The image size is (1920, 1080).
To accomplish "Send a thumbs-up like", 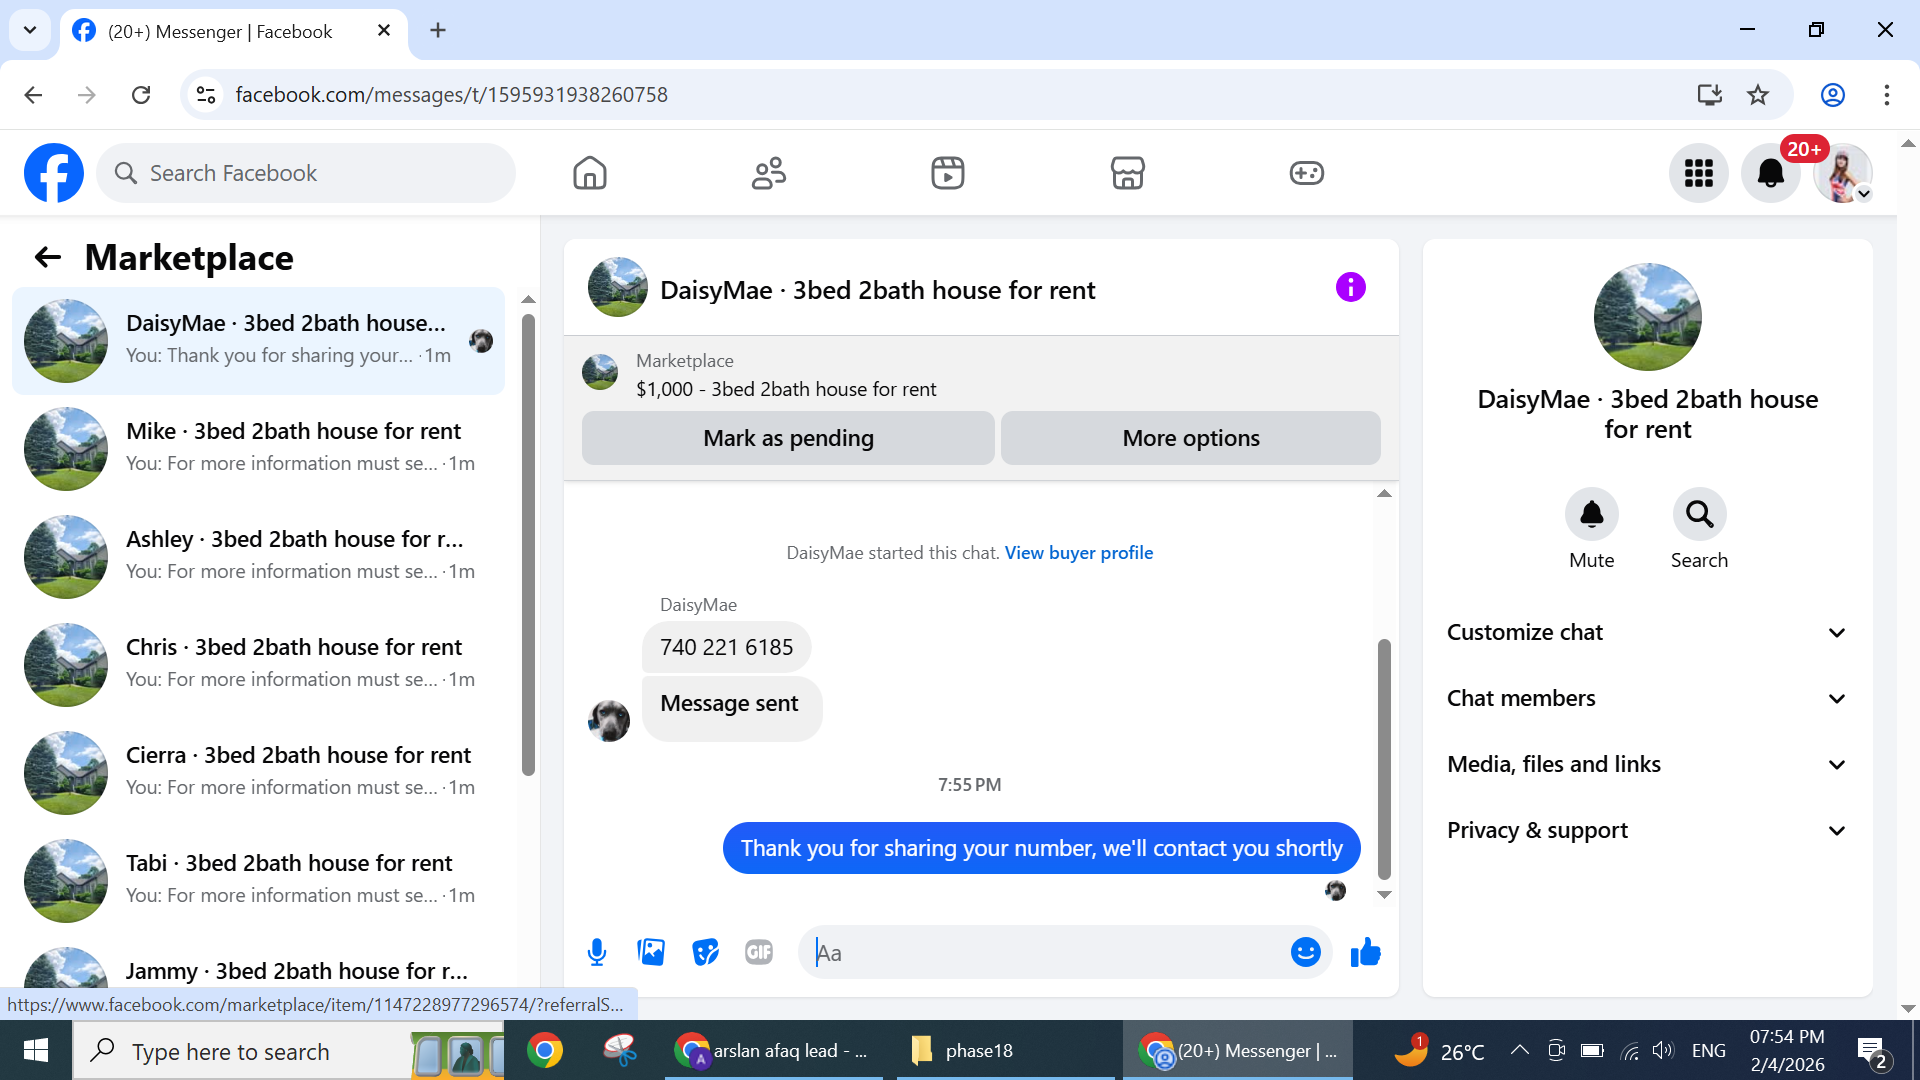I will [1365, 952].
